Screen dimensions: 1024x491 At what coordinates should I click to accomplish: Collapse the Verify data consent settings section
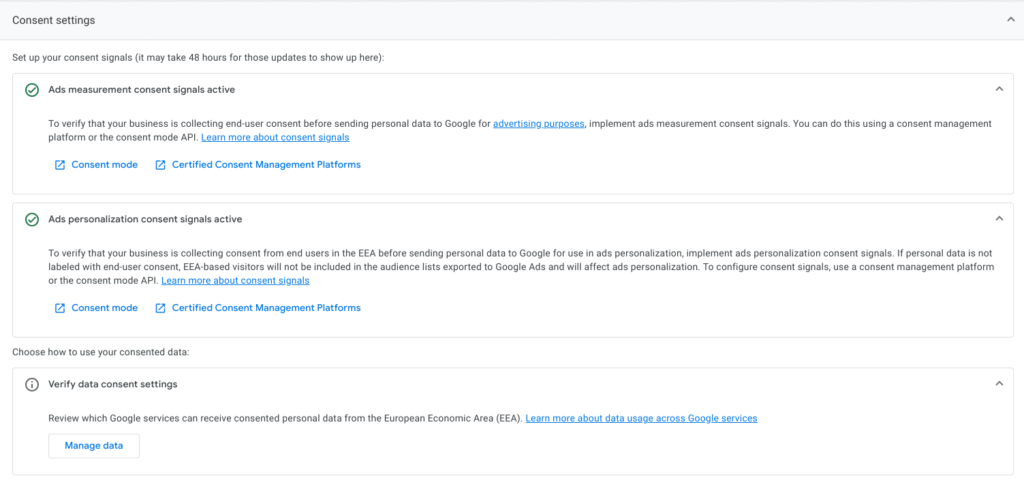click(998, 383)
